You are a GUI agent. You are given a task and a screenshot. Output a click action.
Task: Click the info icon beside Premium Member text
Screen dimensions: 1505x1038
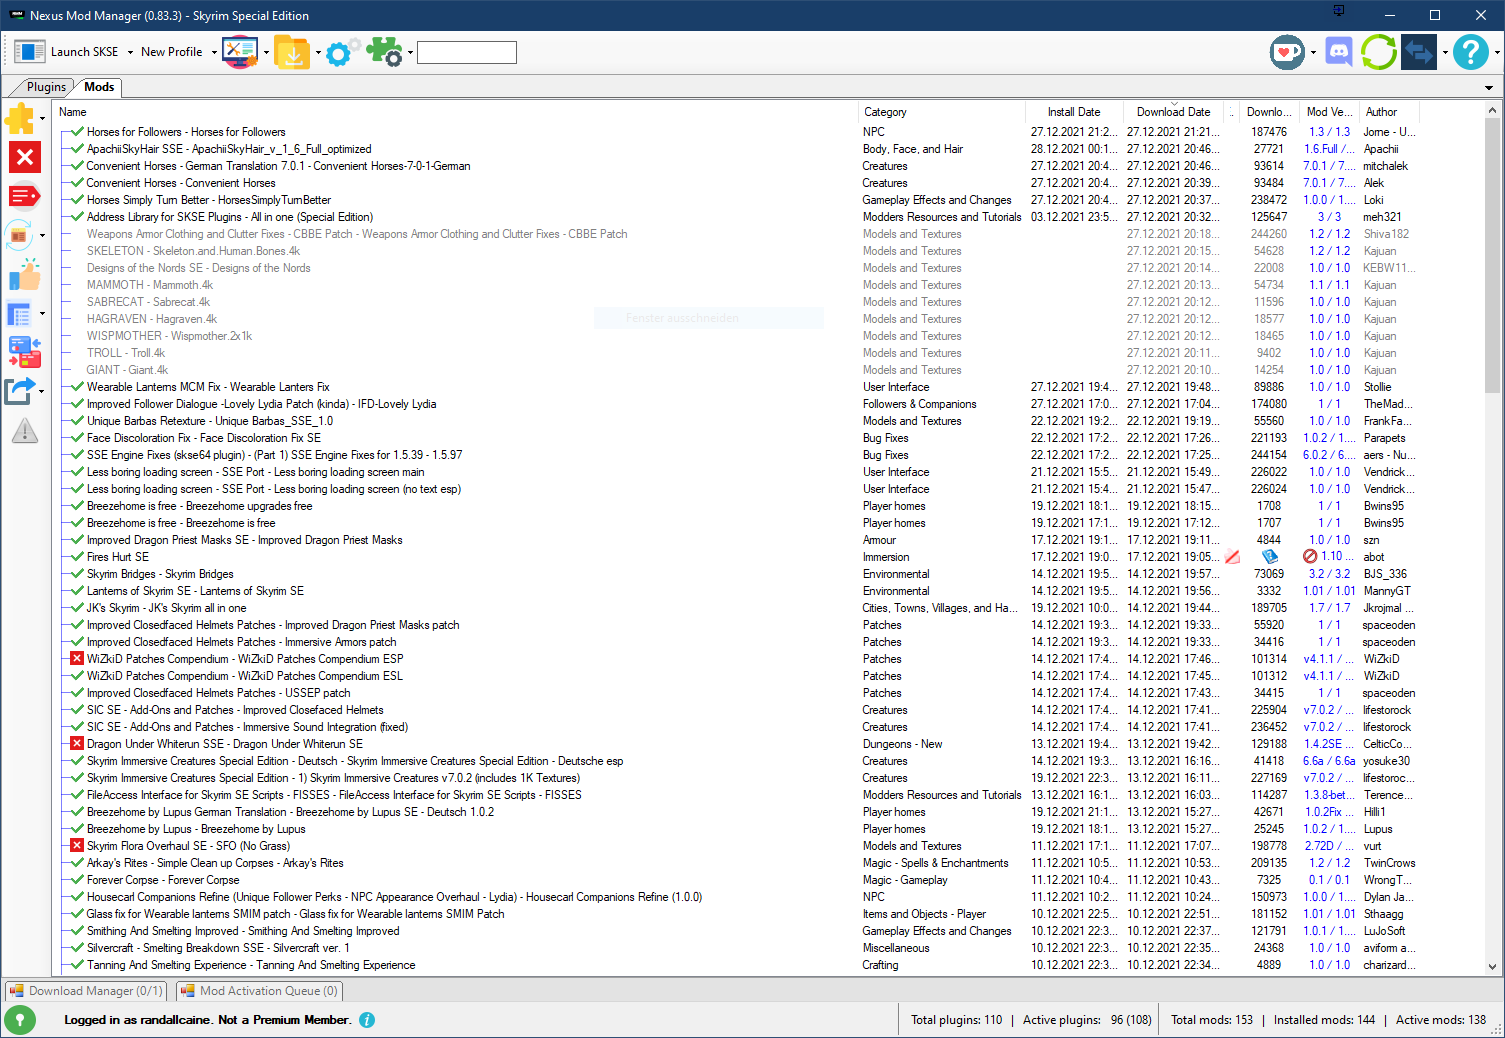tap(367, 1020)
